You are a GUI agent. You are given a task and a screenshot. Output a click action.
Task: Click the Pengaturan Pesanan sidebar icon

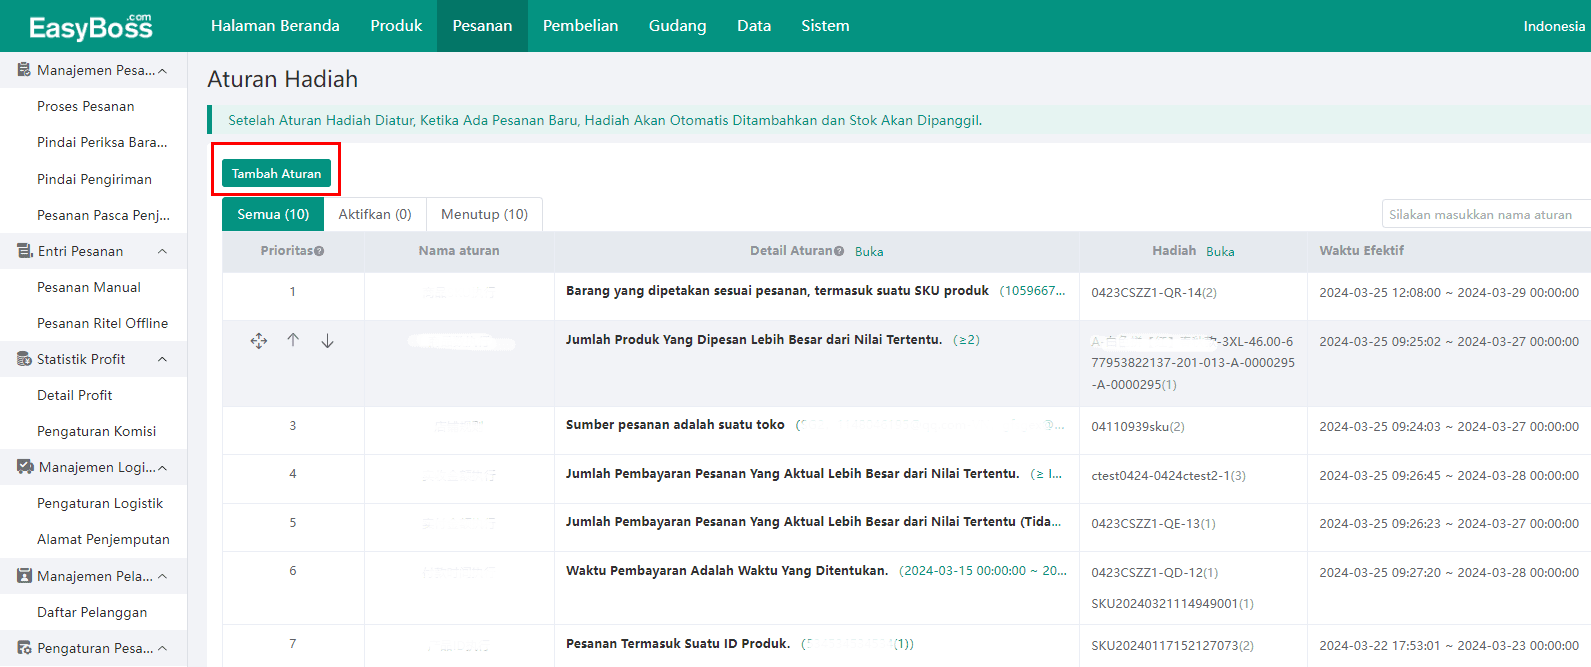[24, 648]
